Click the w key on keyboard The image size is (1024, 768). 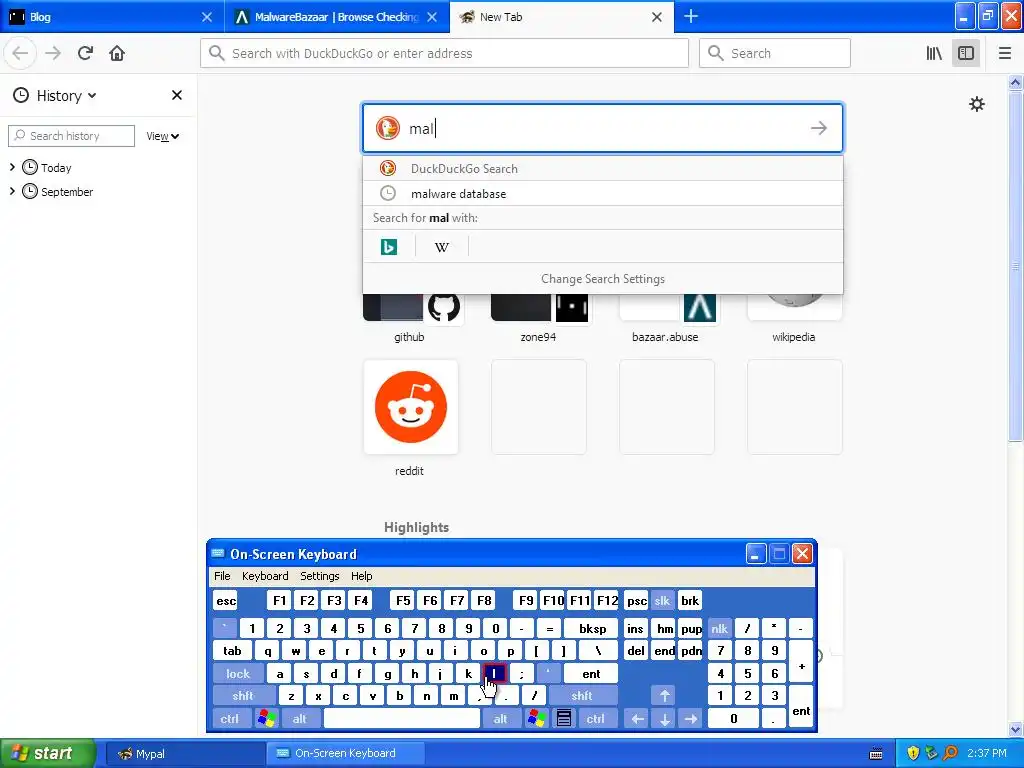tap(295, 650)
